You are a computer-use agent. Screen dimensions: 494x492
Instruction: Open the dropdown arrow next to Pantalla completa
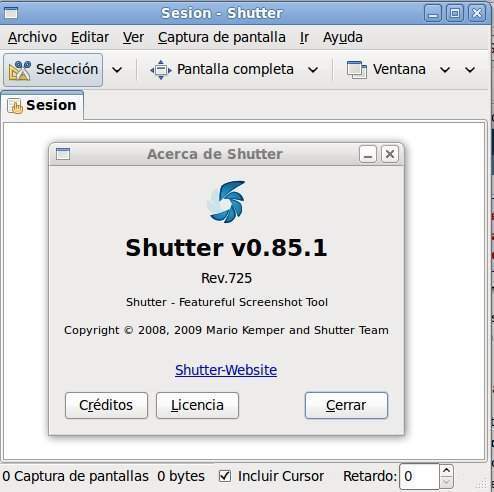[313, 70]
